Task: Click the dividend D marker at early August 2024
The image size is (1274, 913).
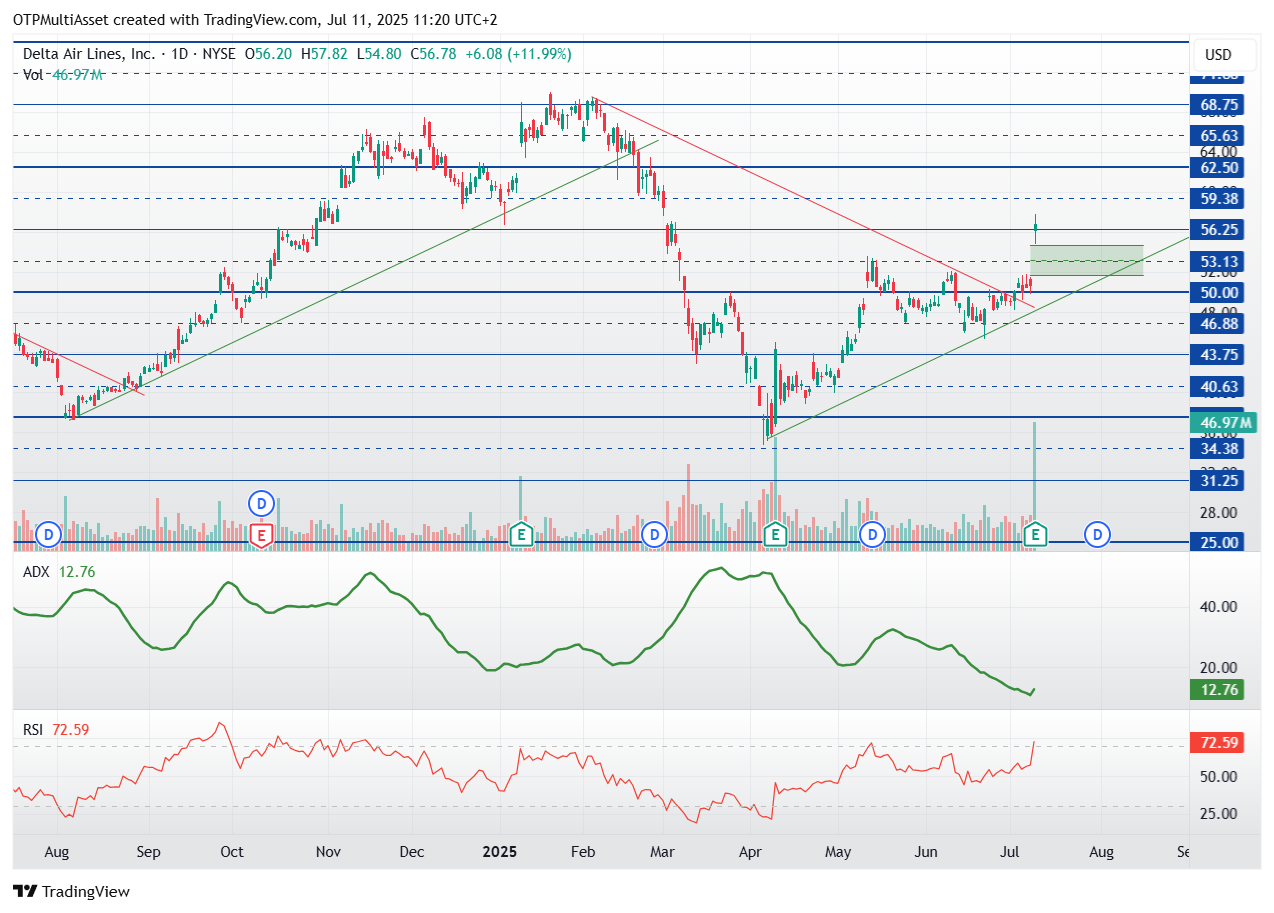Action: 48,535
